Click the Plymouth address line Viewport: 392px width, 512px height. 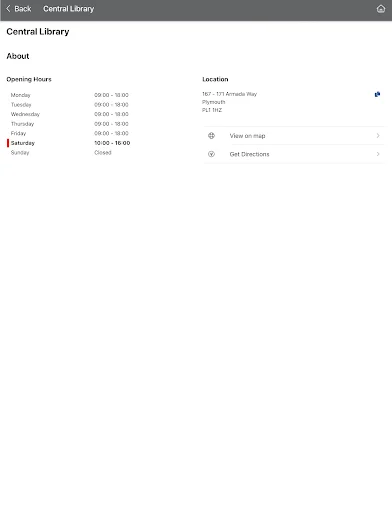point(213,102)
